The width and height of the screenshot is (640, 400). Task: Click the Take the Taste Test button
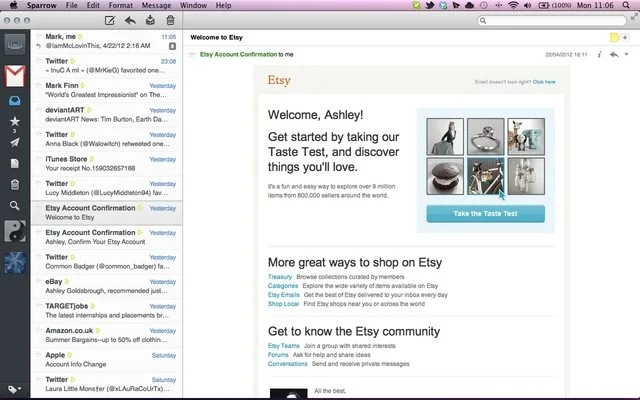[x=485, y=213]
